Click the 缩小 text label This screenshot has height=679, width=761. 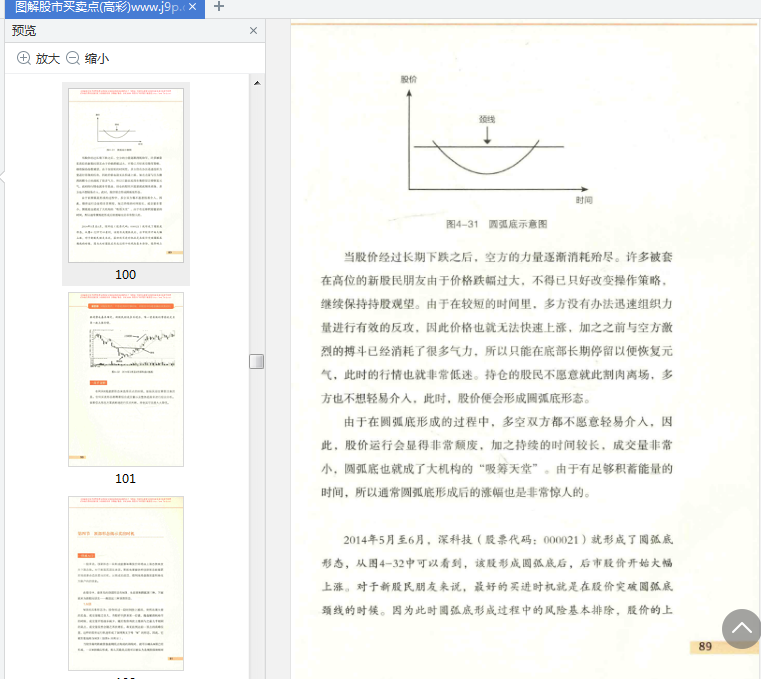tap(97, 59)
